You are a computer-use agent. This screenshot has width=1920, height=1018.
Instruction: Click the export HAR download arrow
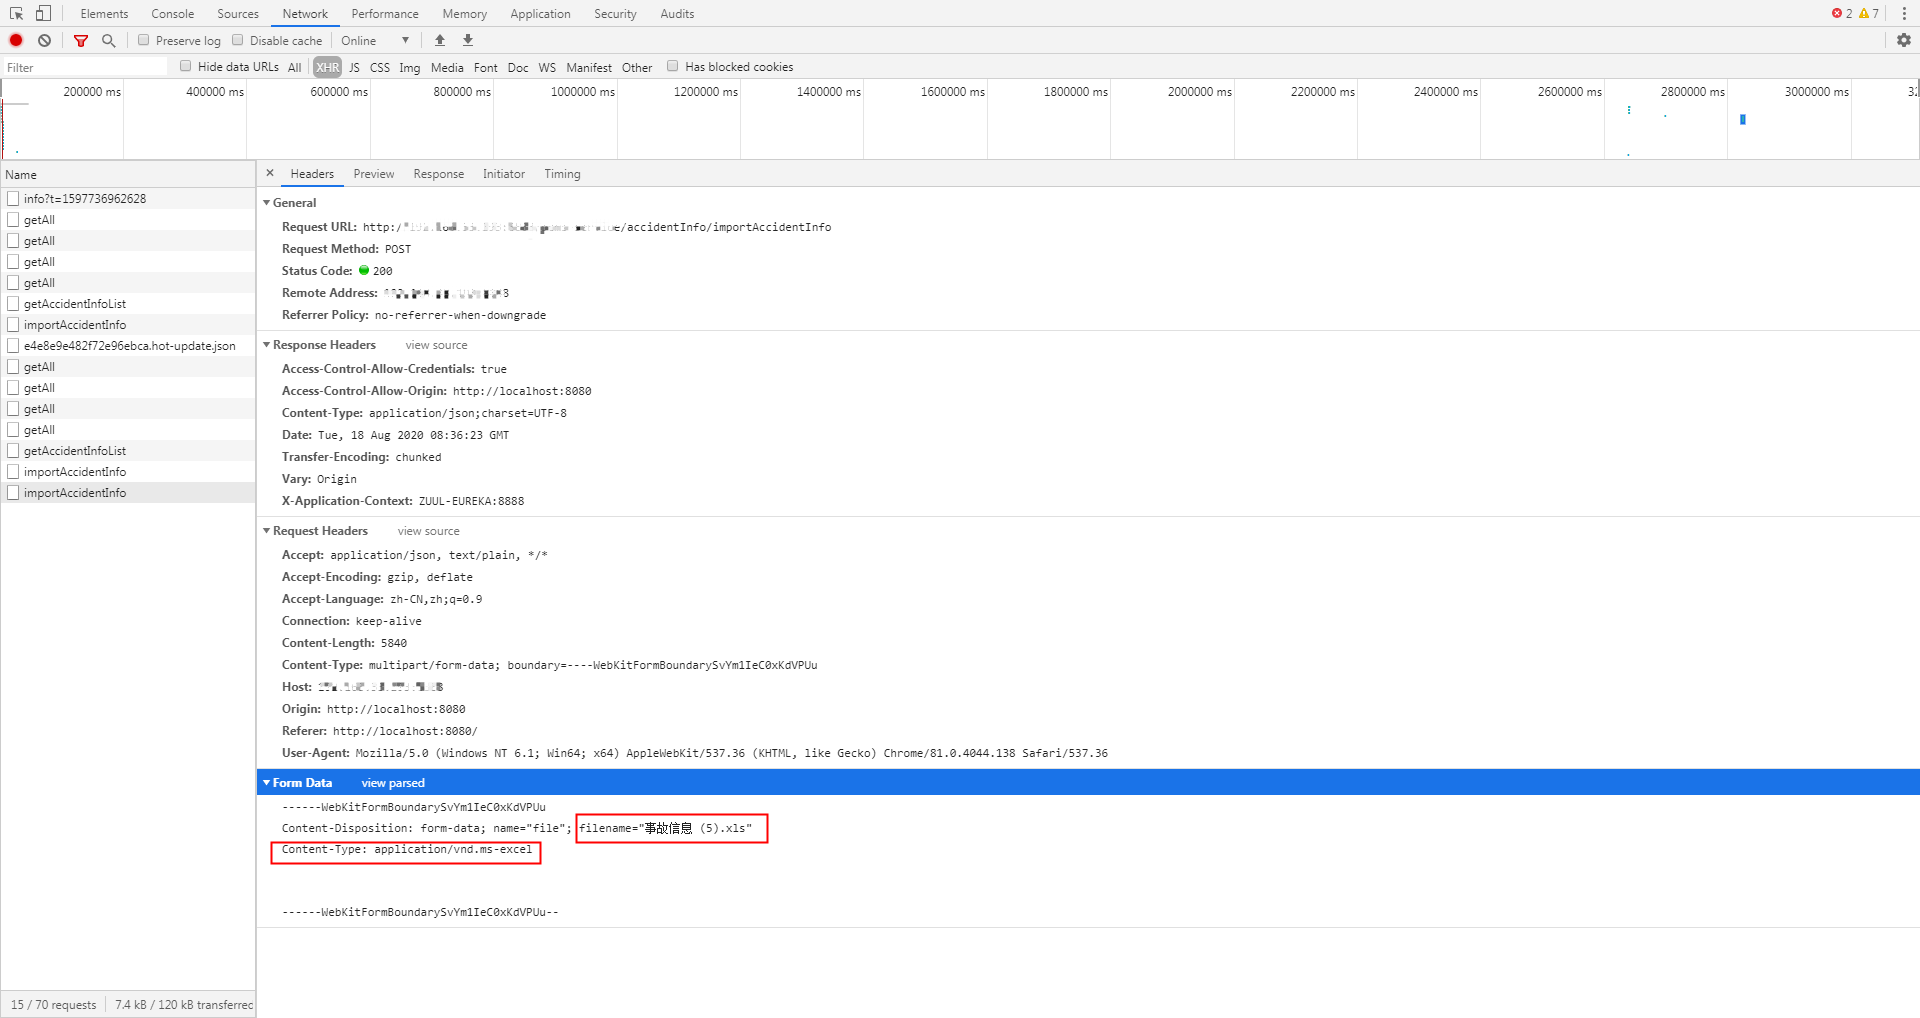pos(468,40)
